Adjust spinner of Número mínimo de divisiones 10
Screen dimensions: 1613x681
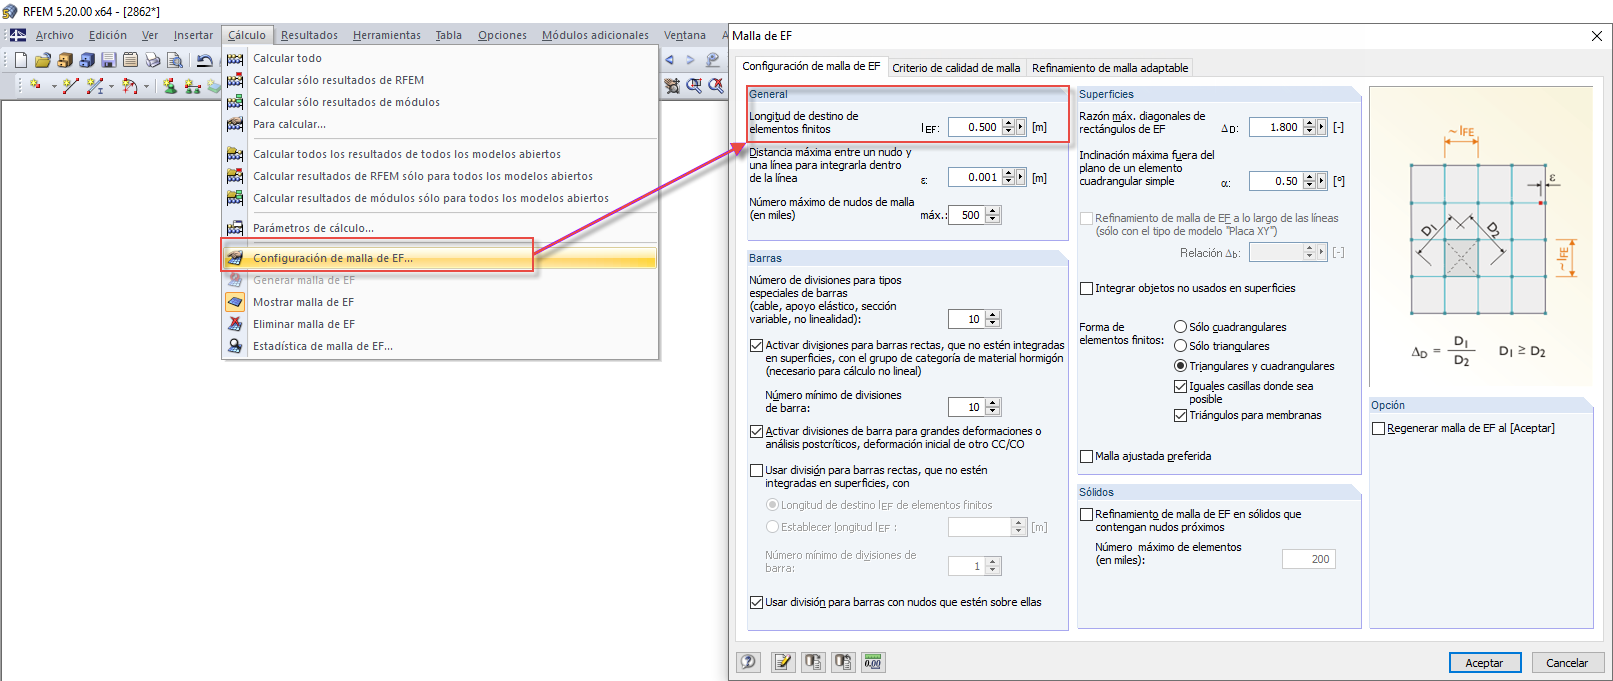point(993,407)
